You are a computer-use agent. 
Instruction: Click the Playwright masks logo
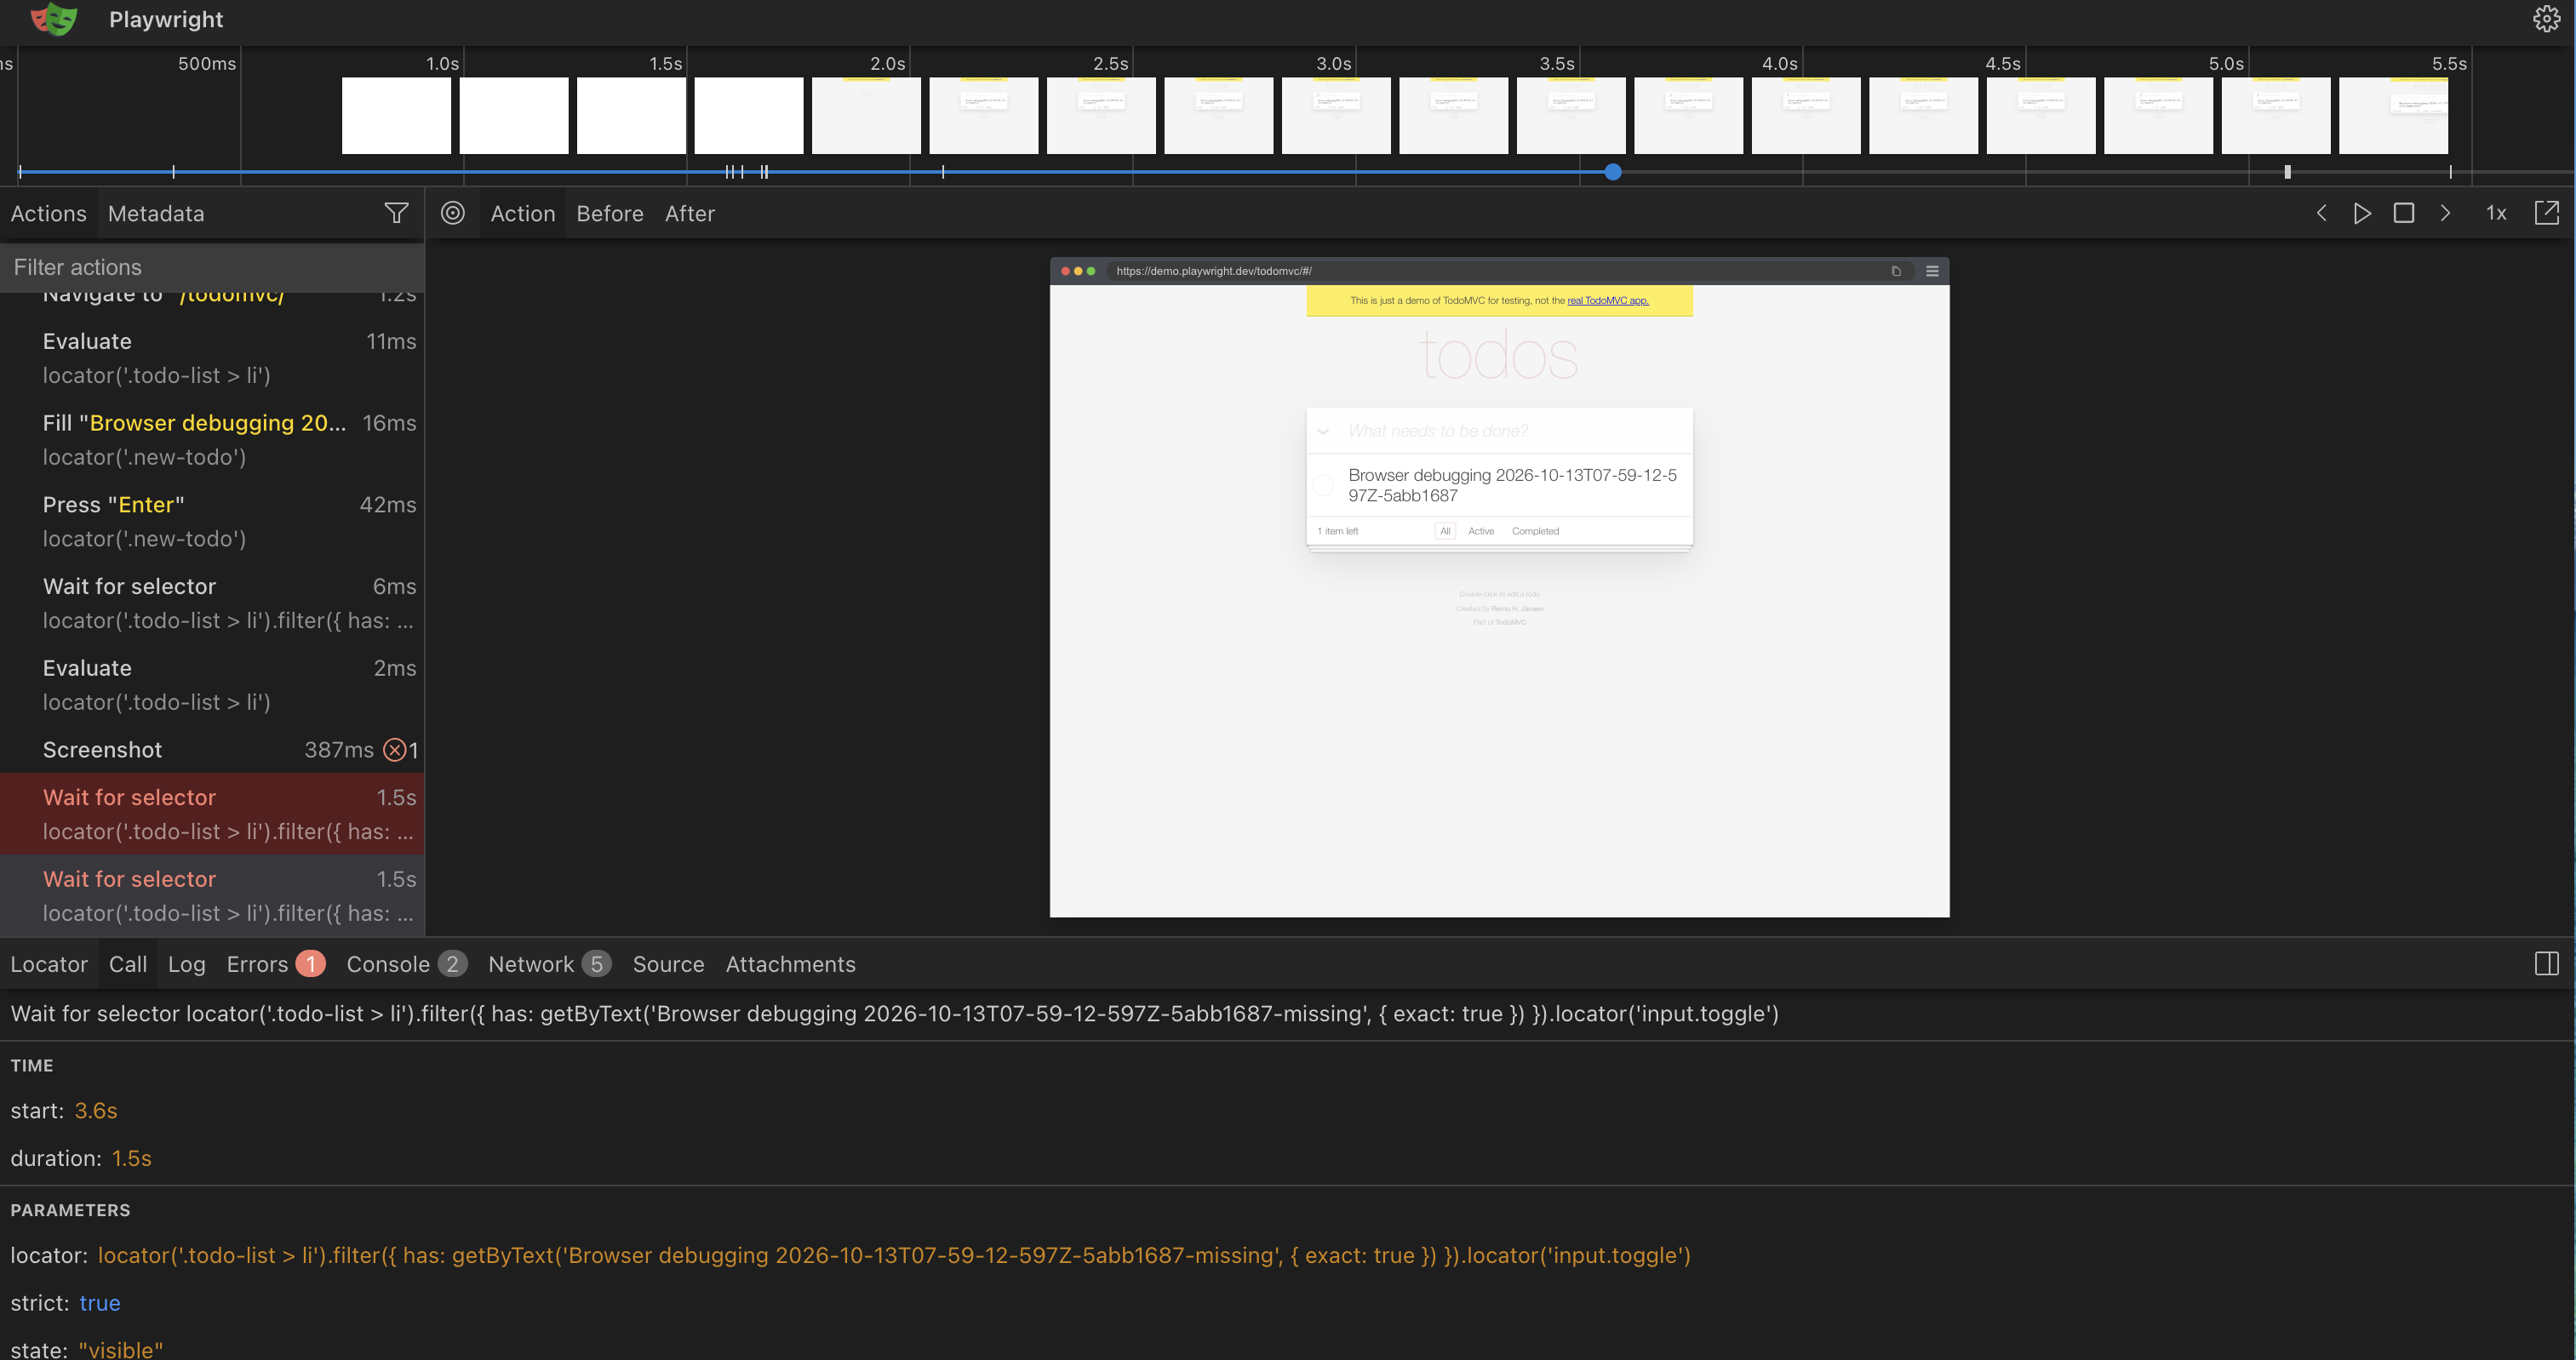[x=54, y=19]
